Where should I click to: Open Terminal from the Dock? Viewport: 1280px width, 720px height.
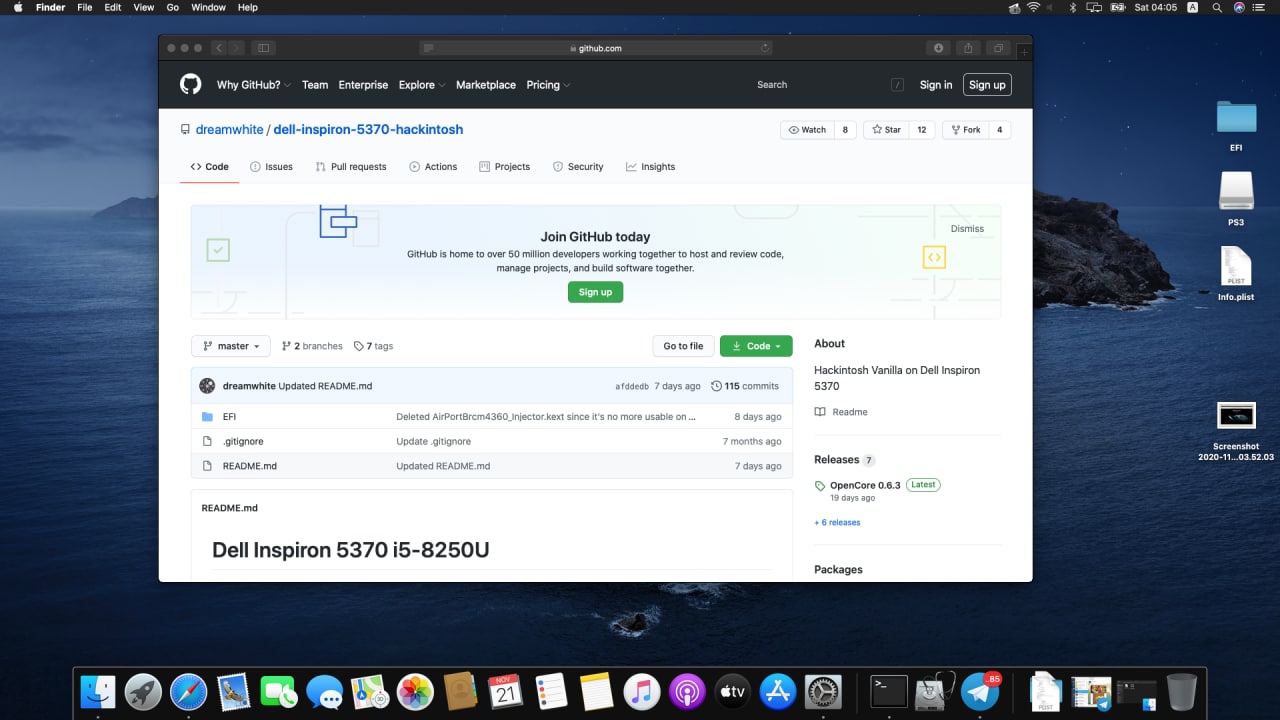(889, 691)
